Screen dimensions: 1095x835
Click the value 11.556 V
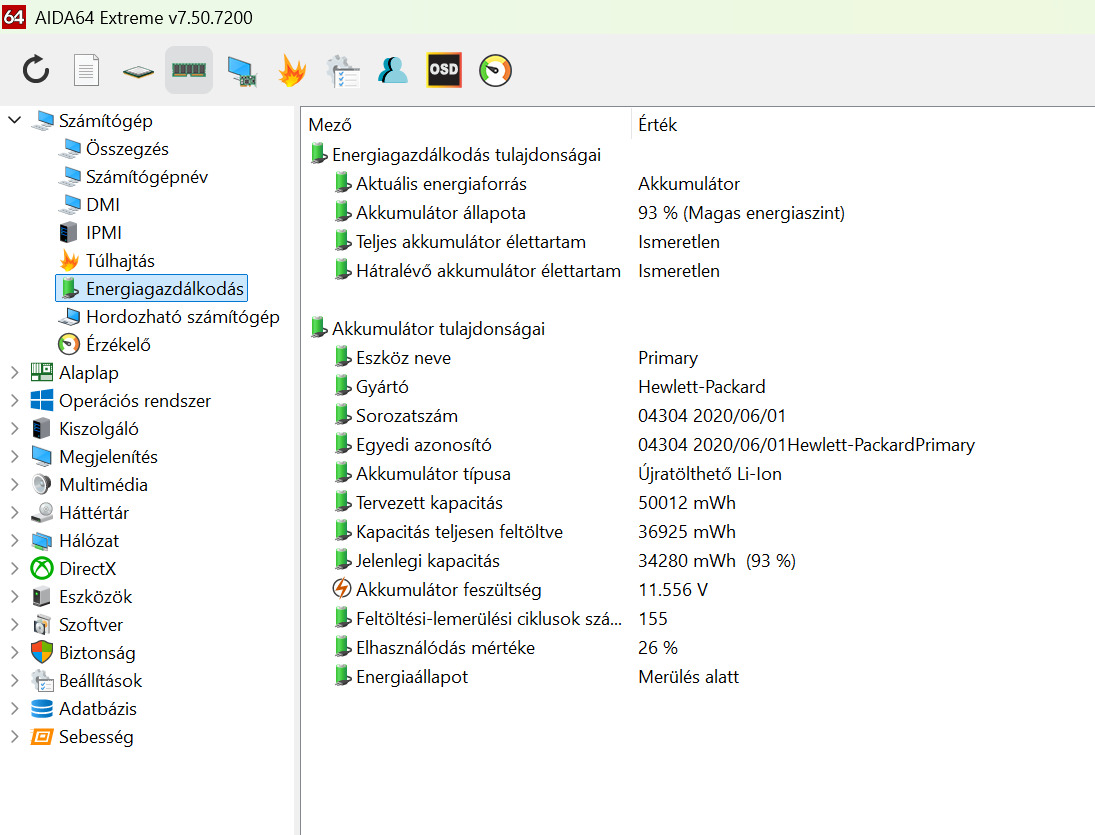tap(673, 590)
